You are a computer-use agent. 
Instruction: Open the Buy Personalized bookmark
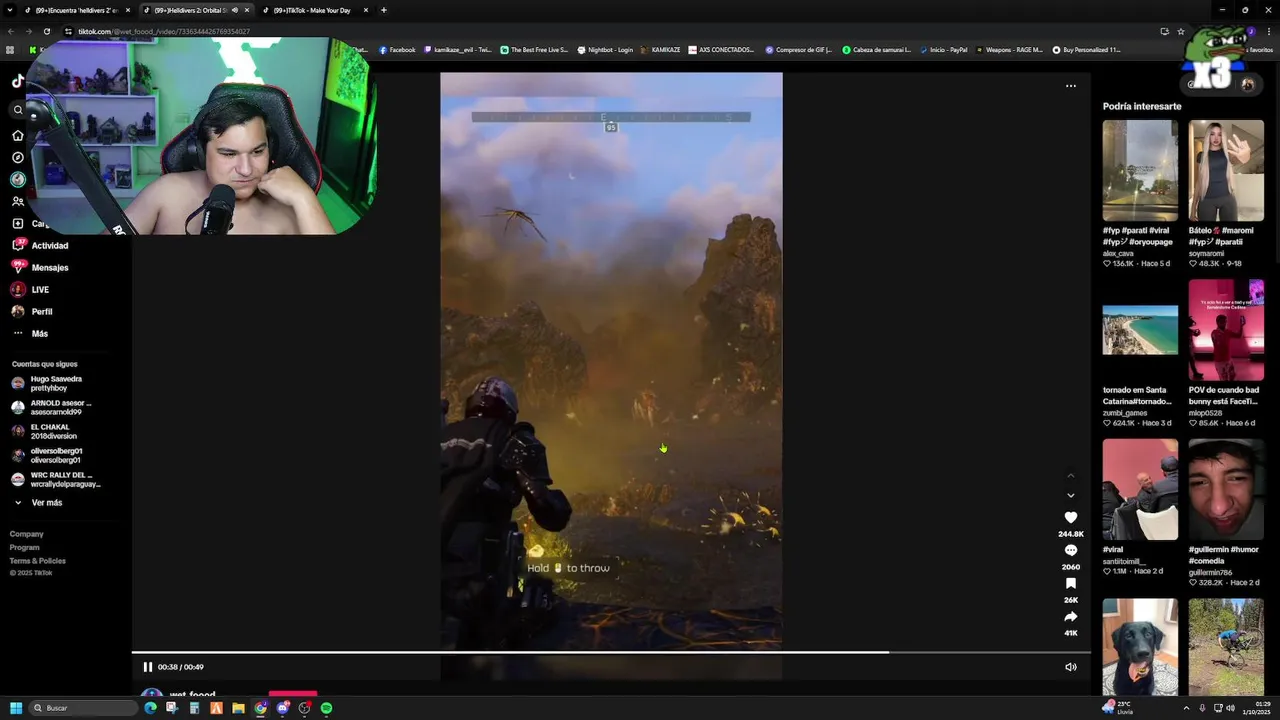point(1086,50)
